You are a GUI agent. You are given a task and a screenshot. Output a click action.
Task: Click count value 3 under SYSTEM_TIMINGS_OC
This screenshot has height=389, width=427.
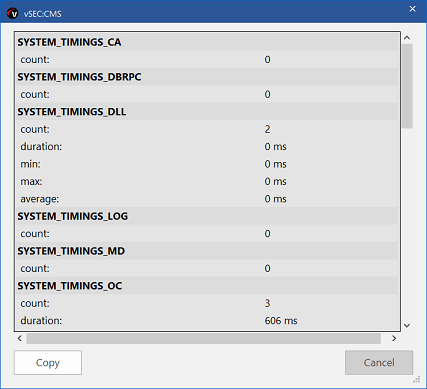tap(267, 303)
